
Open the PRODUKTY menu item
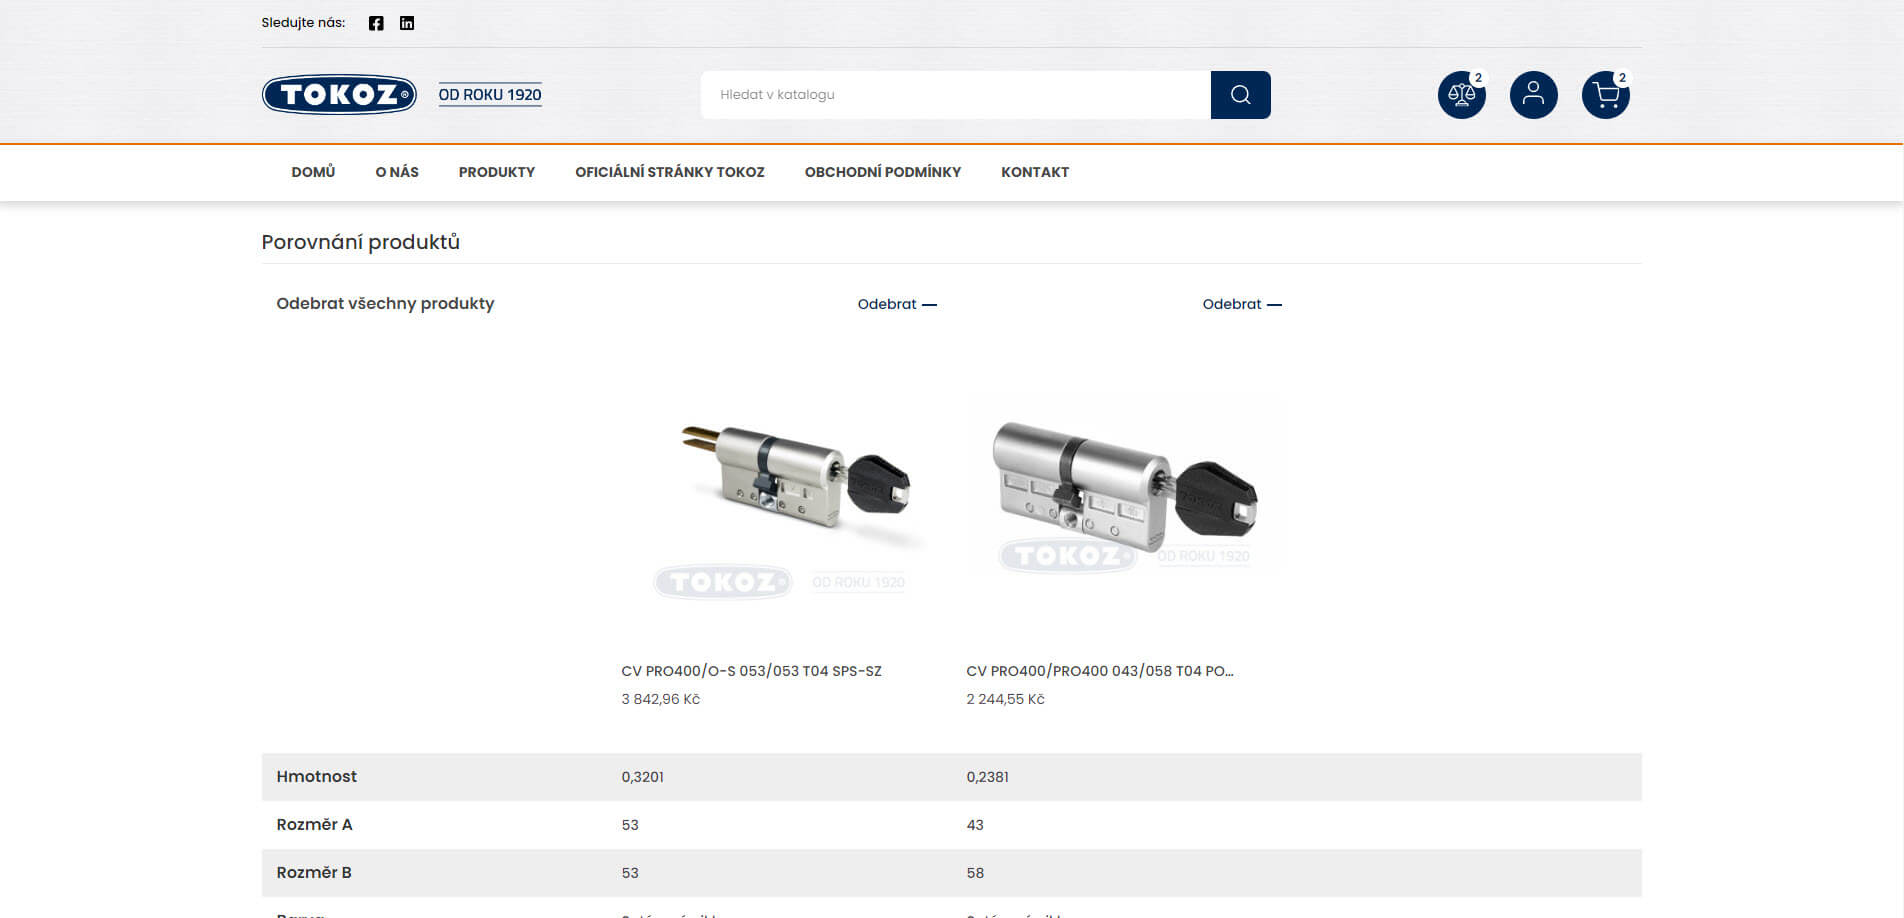pos(497,172)
